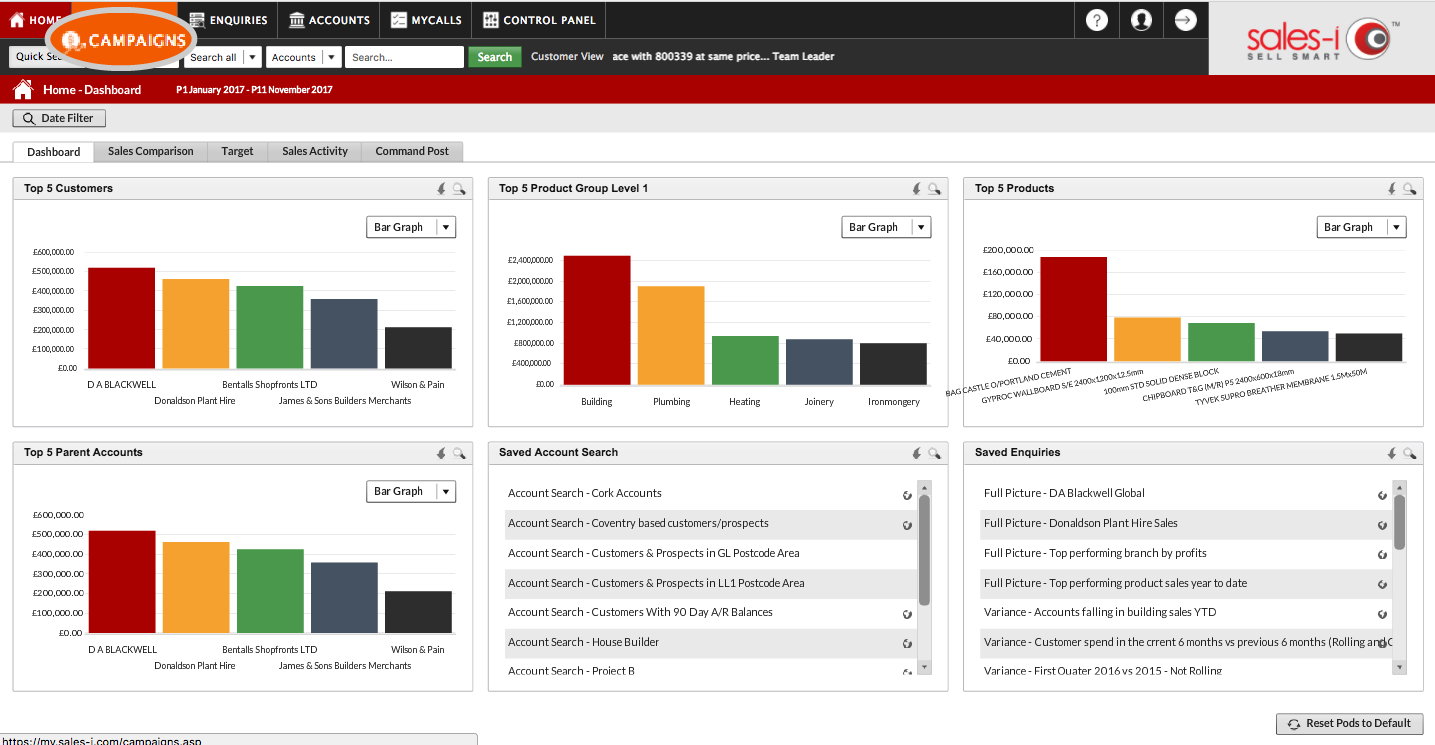Click the Customer View link
The width and height of the screenshot is (1435, 745).
[x=567, y=56]
